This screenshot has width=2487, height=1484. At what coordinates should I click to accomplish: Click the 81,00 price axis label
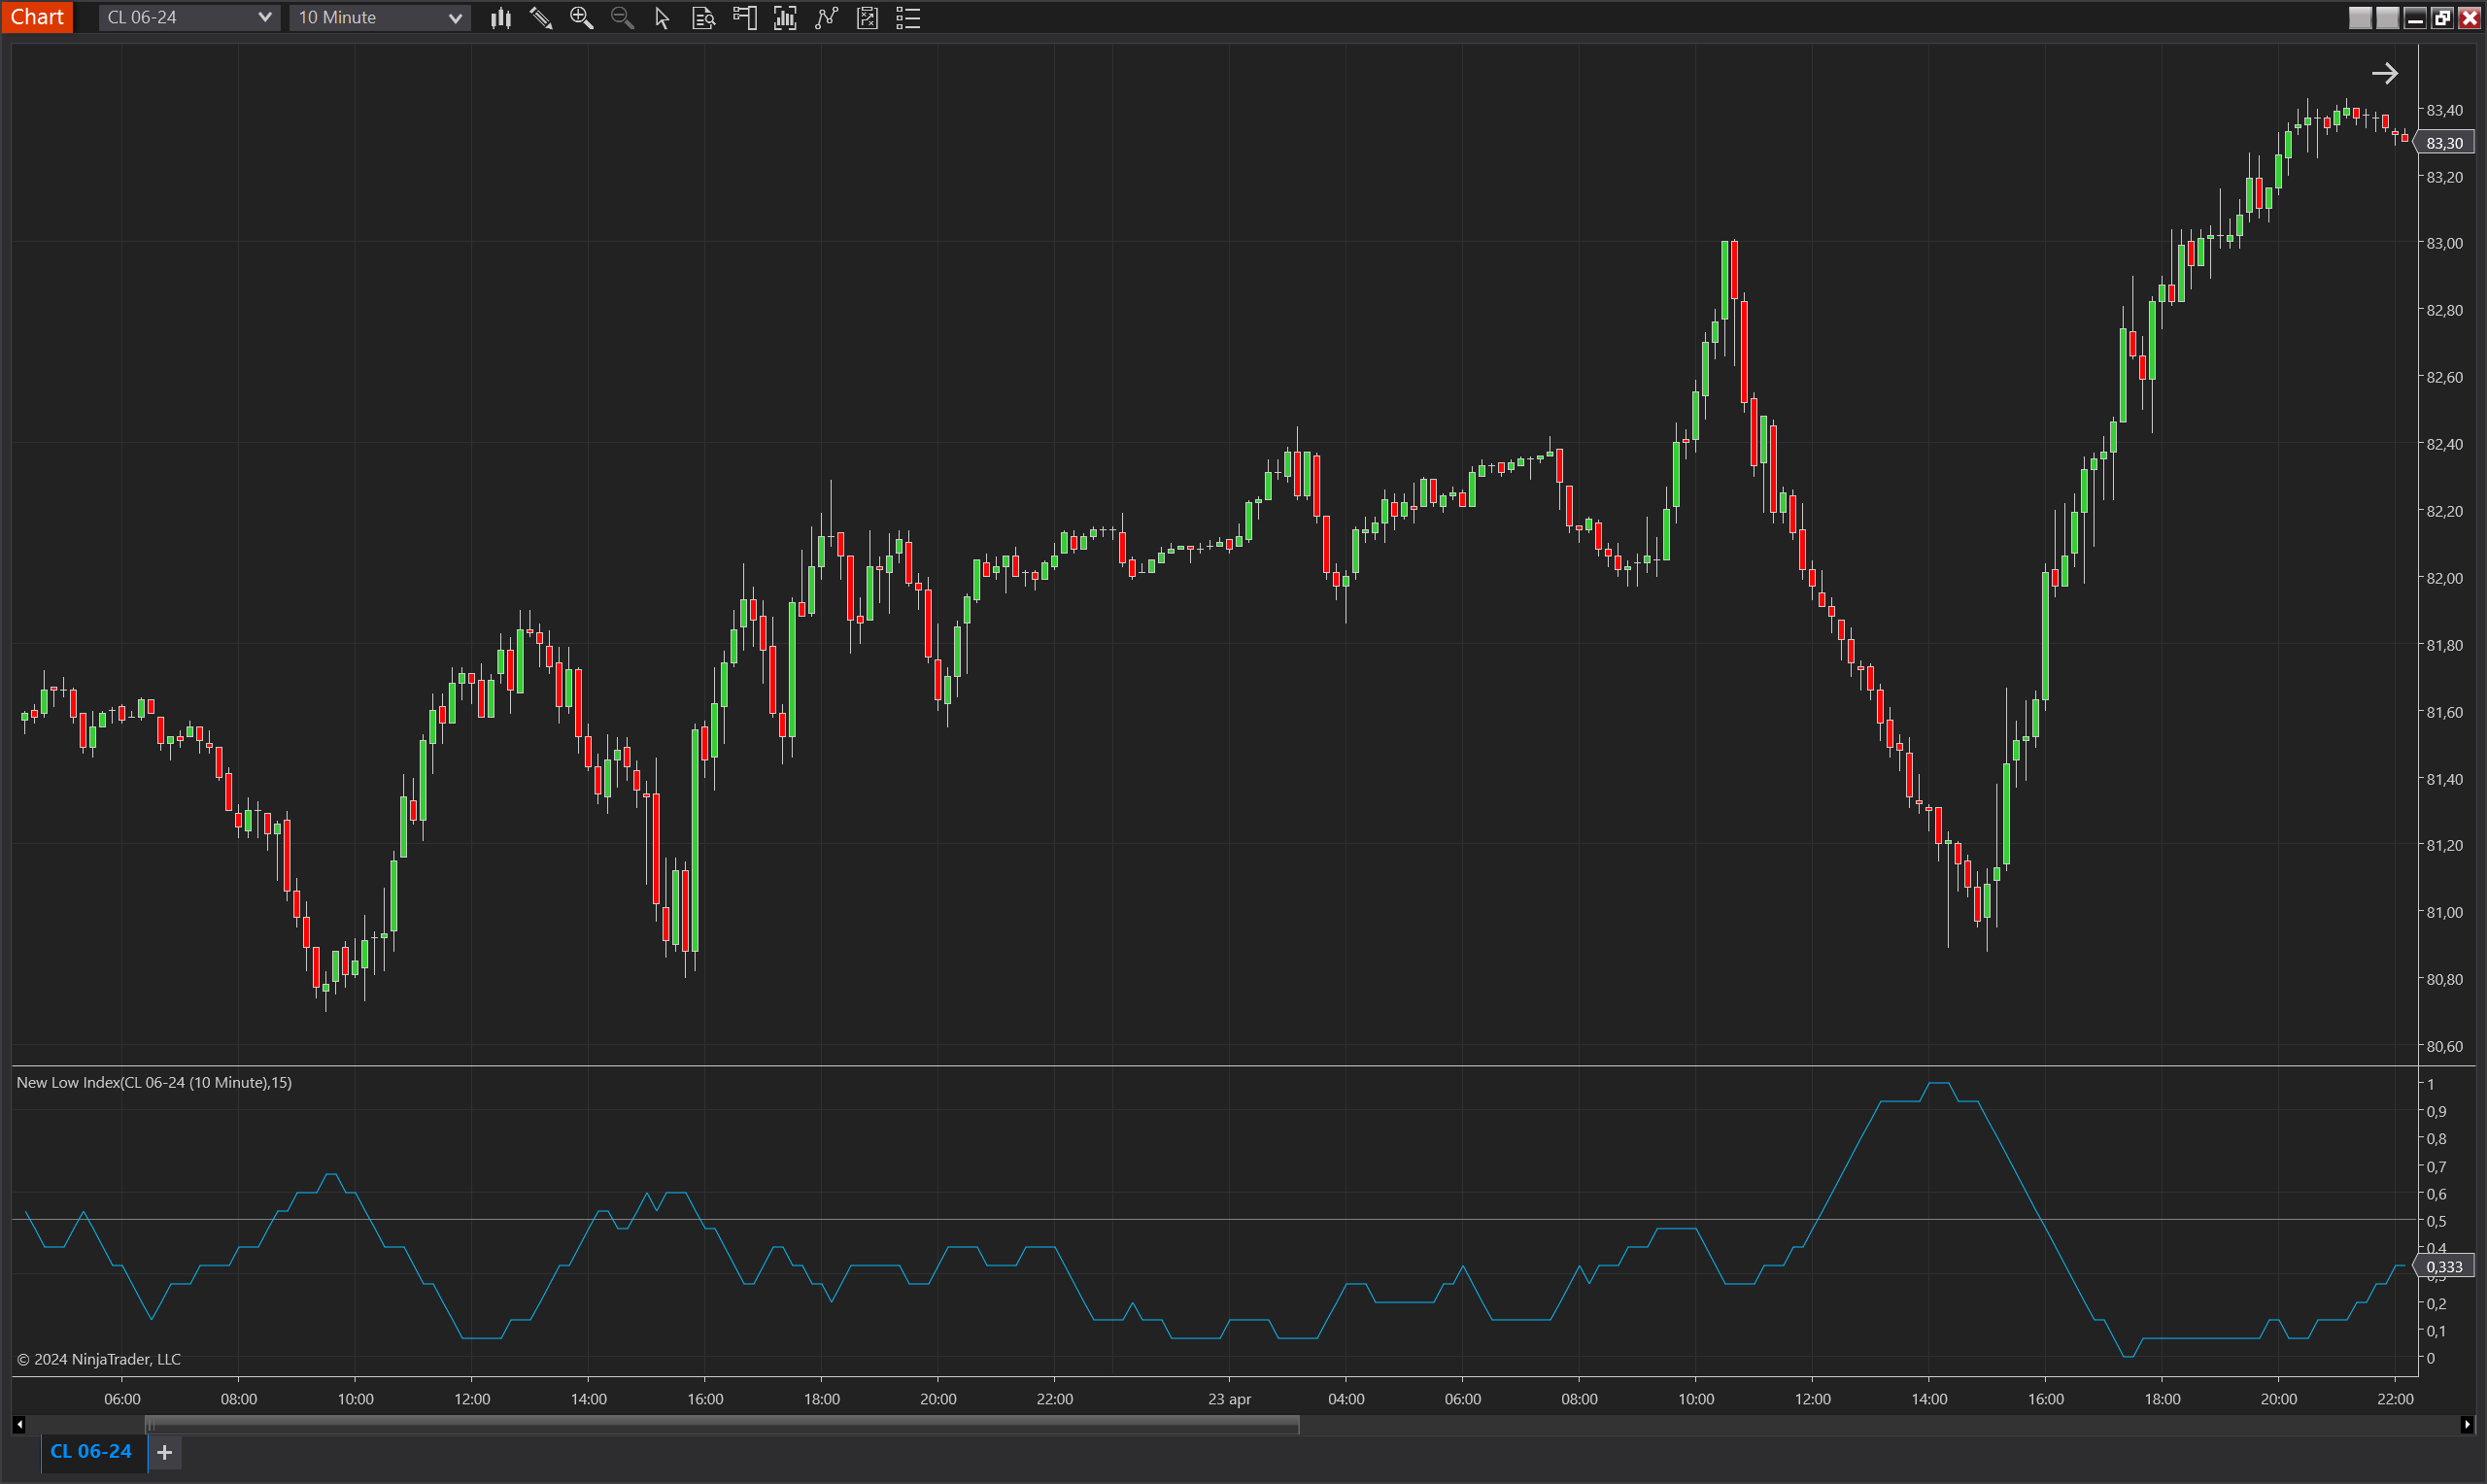(x=2444, y=912)
